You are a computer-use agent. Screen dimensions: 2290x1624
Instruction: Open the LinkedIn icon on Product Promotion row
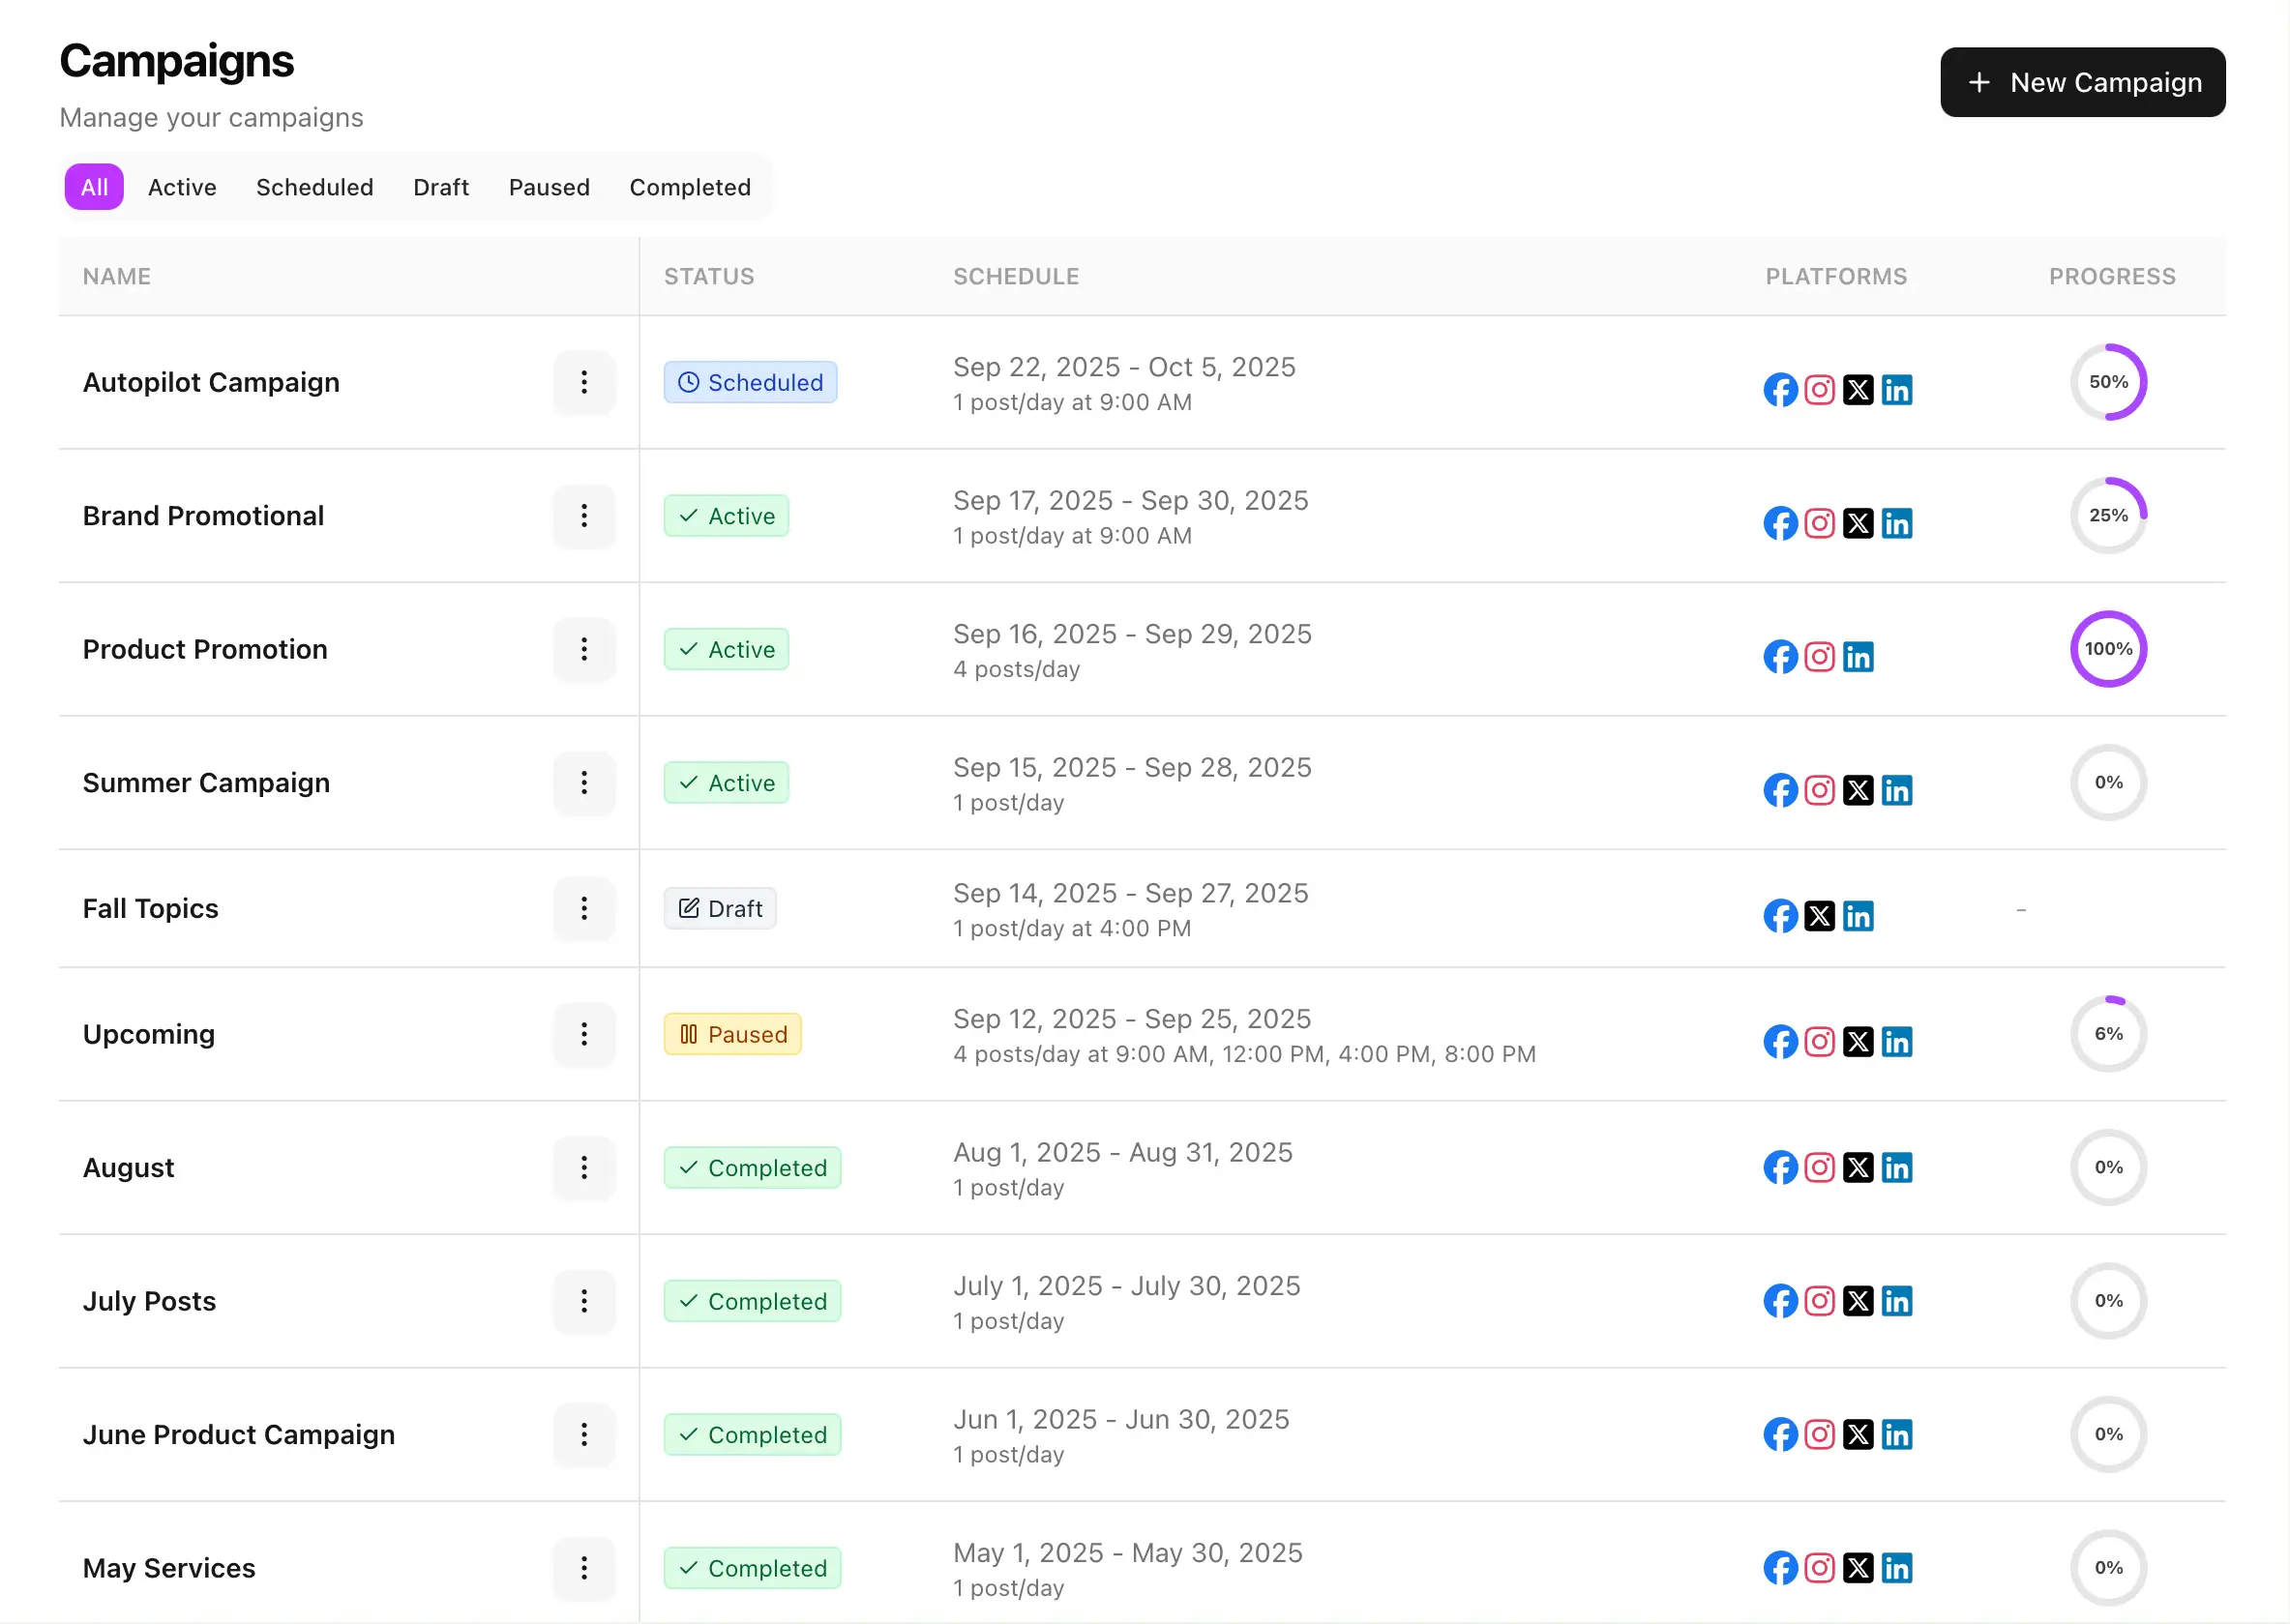(x=1859, y=657)
